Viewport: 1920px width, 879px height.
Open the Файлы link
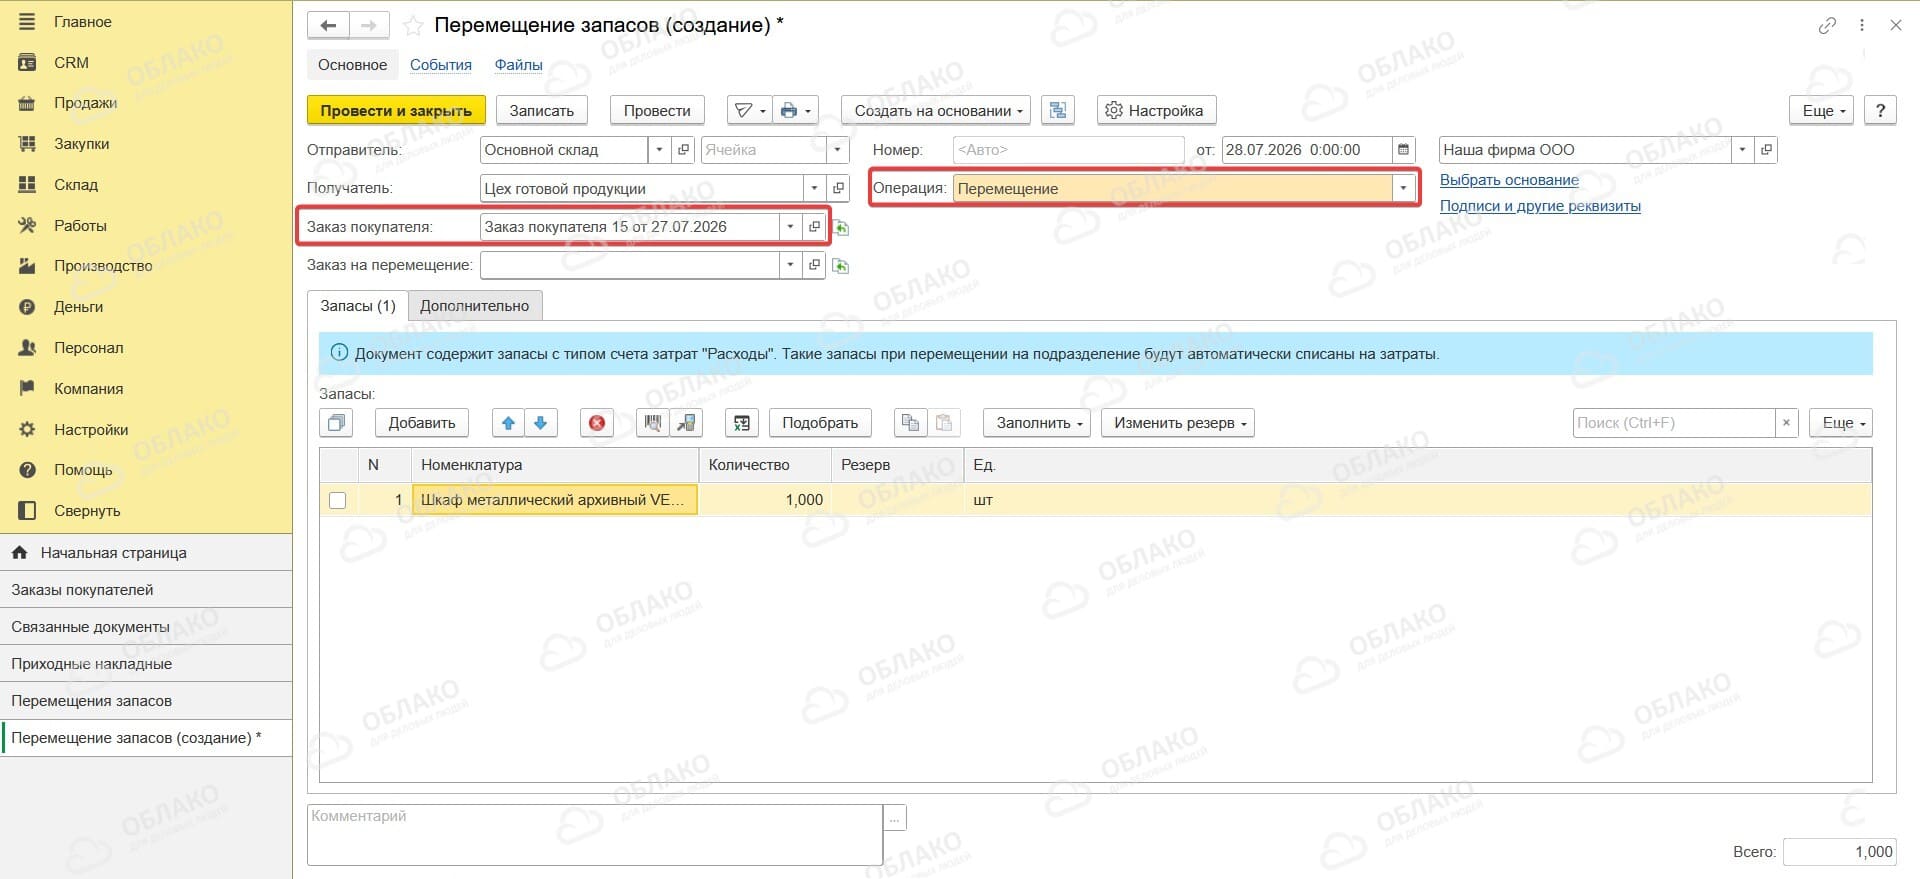[x=518, y=65]
